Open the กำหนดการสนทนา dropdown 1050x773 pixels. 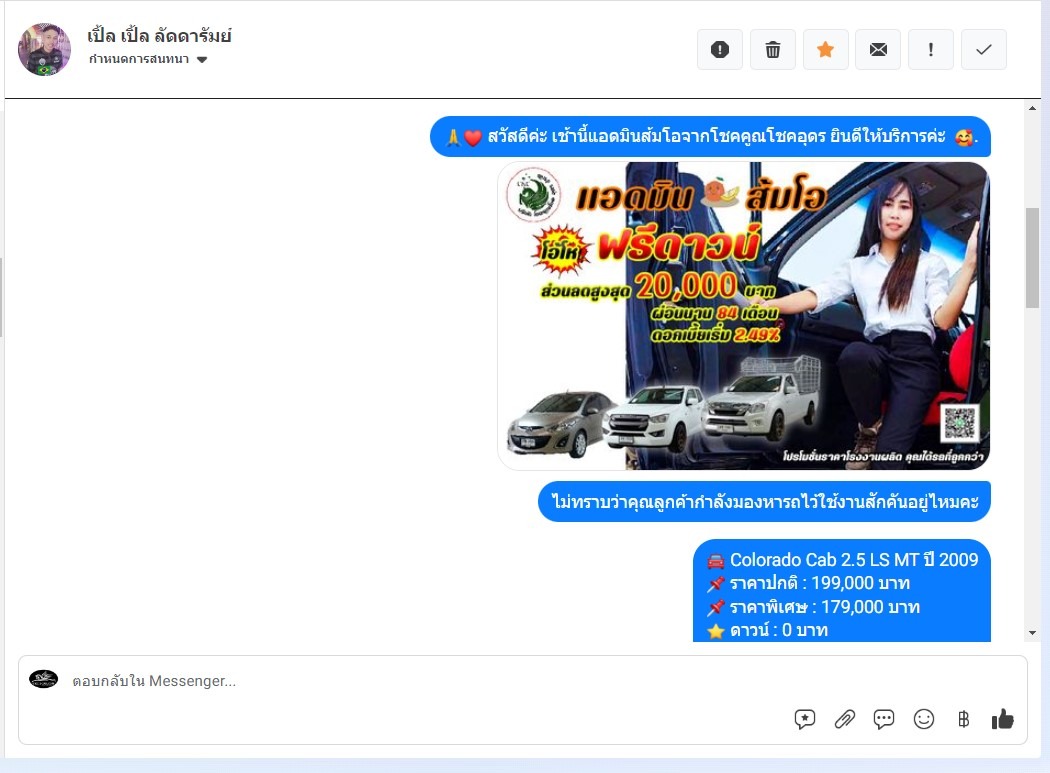tap(148, 59)
